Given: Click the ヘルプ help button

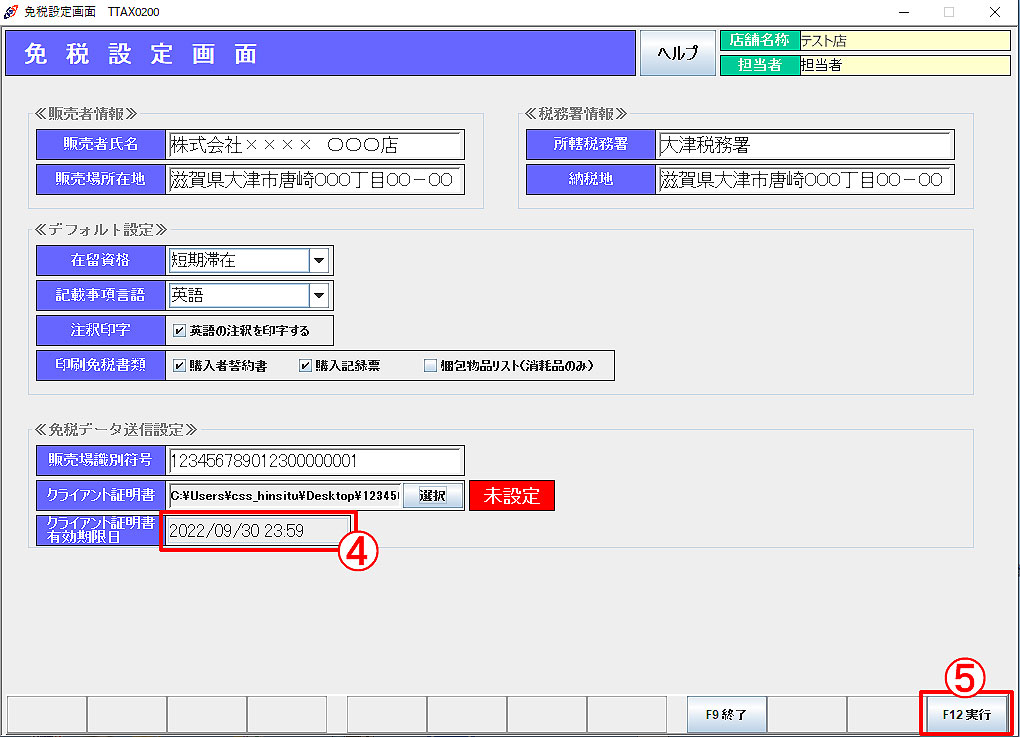Looking at the screenshot, I should point(677,53).
